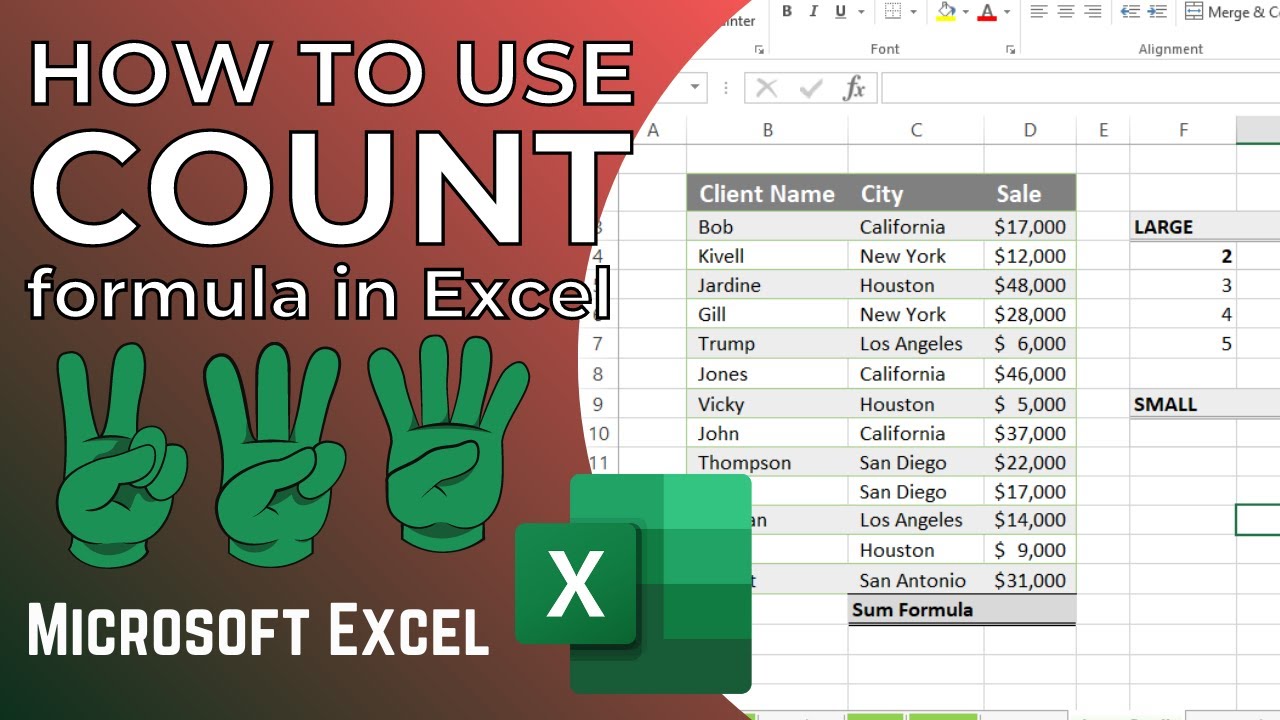The width and height of the screenshot is (1280, 720).
Task: Select row 10 header
Action: tap(598, 434)
